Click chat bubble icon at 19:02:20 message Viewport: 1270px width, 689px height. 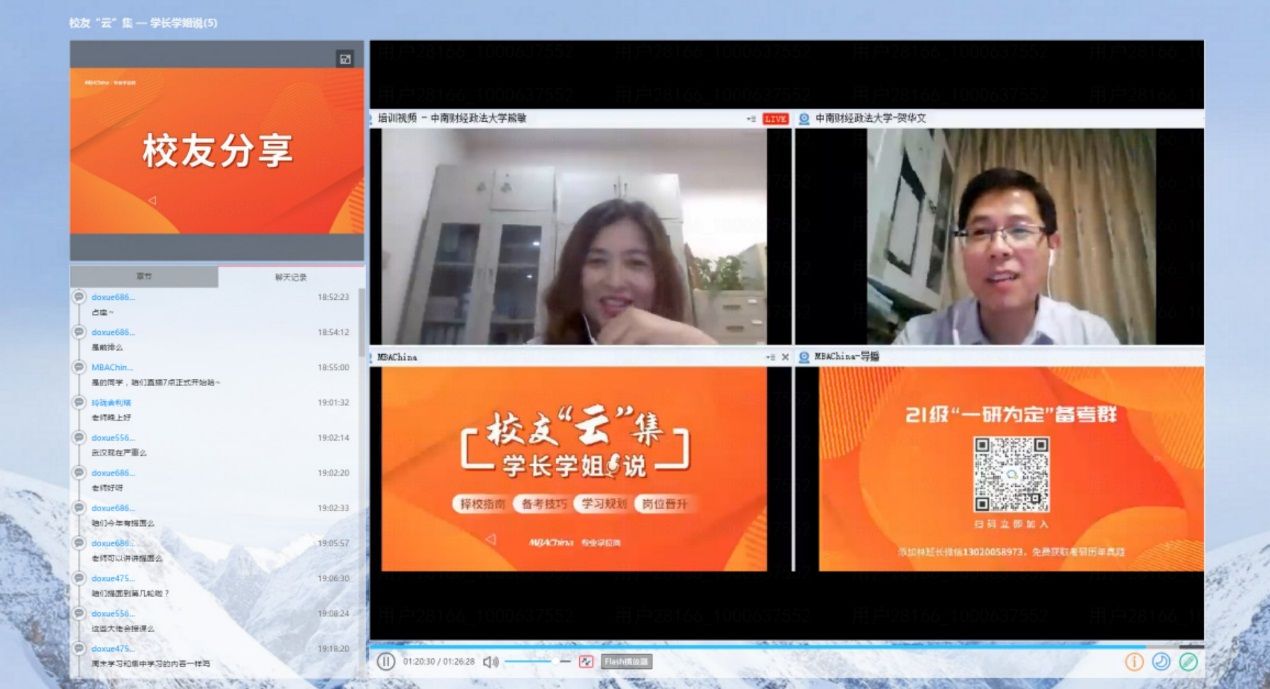point(79,472)
